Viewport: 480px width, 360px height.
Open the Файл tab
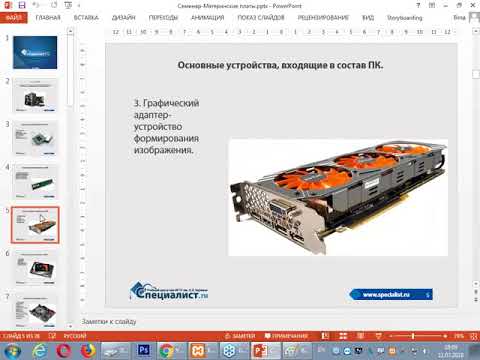point(14,18)
